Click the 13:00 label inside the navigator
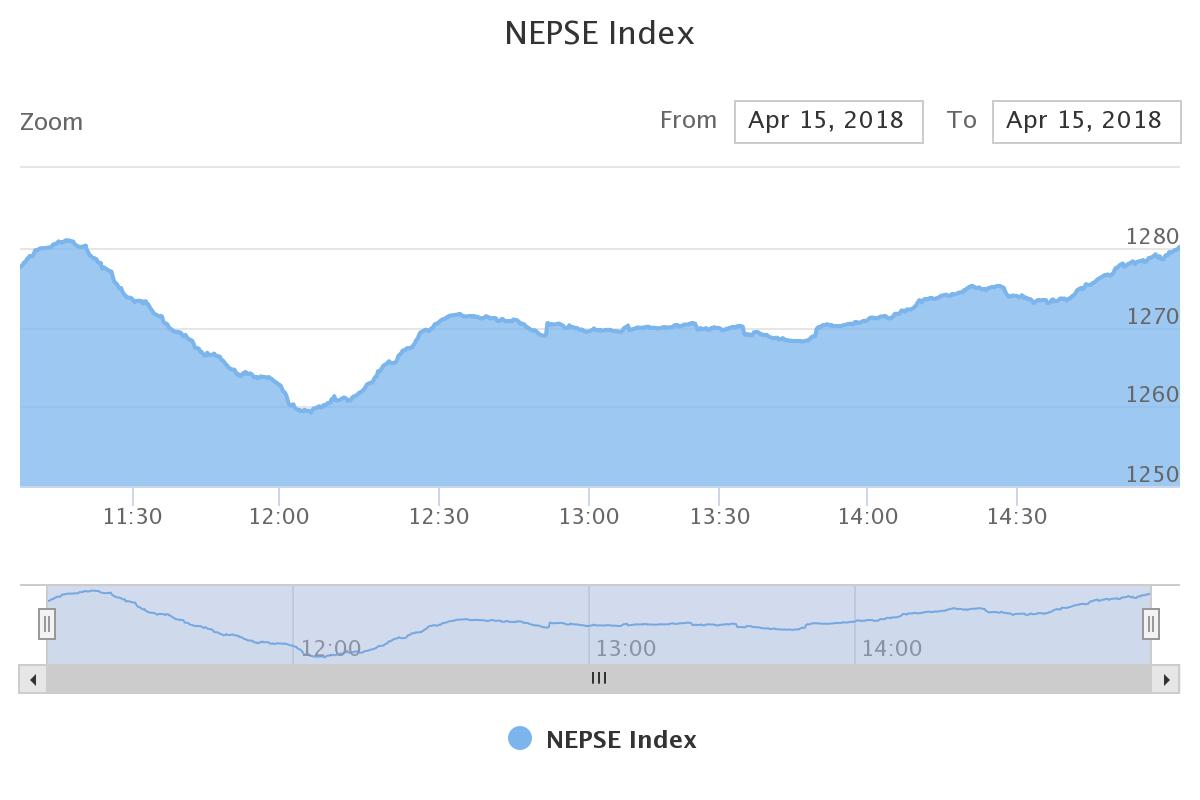The height and width of the screenshot is (800, 1200). tap(626, 649)
